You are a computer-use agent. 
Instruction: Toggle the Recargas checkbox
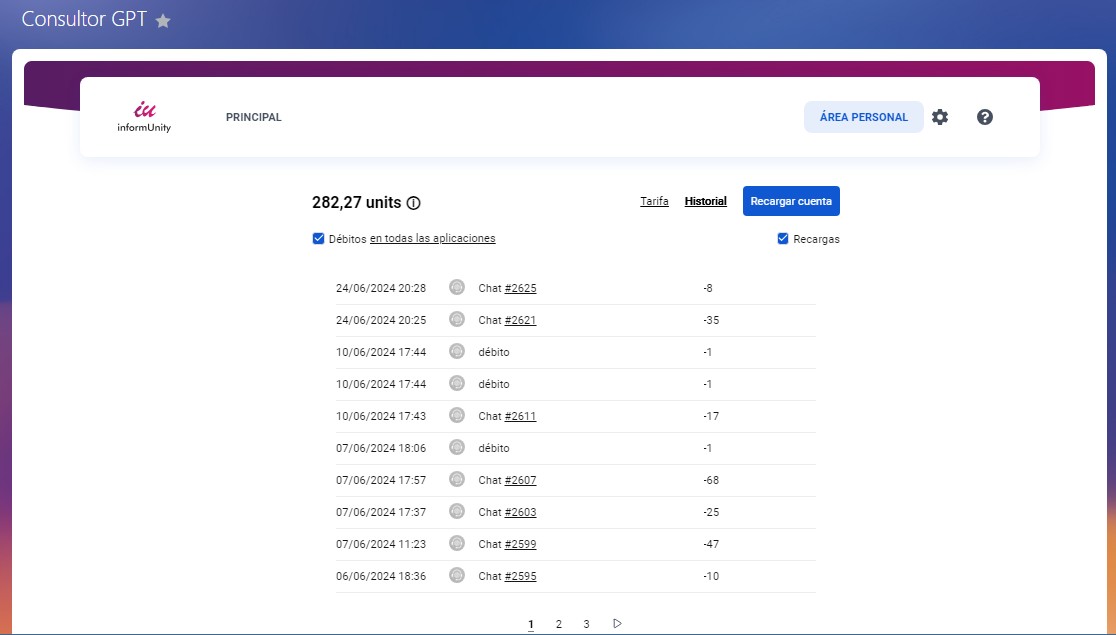coord(783,239)
